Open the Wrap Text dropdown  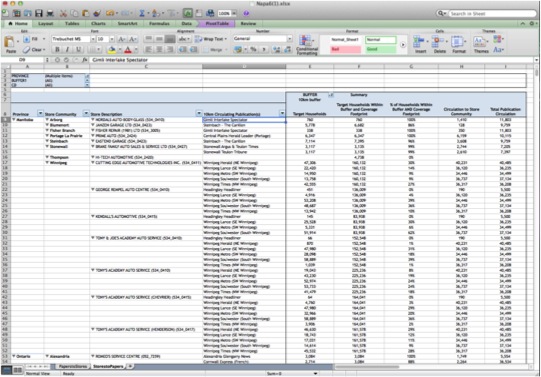pos(226,39)
